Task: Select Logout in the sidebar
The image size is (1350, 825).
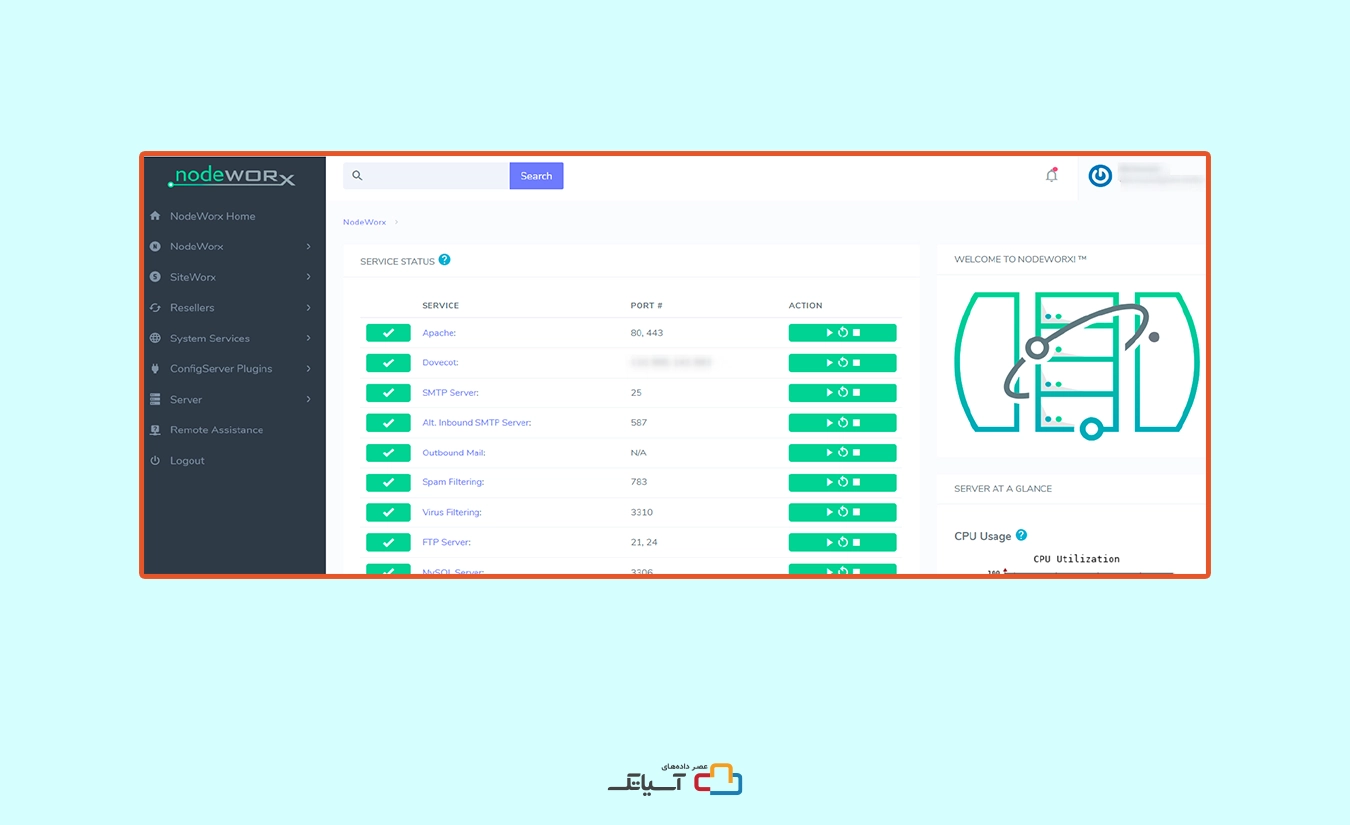Action: pyautogui.click(x=187, y=461)
